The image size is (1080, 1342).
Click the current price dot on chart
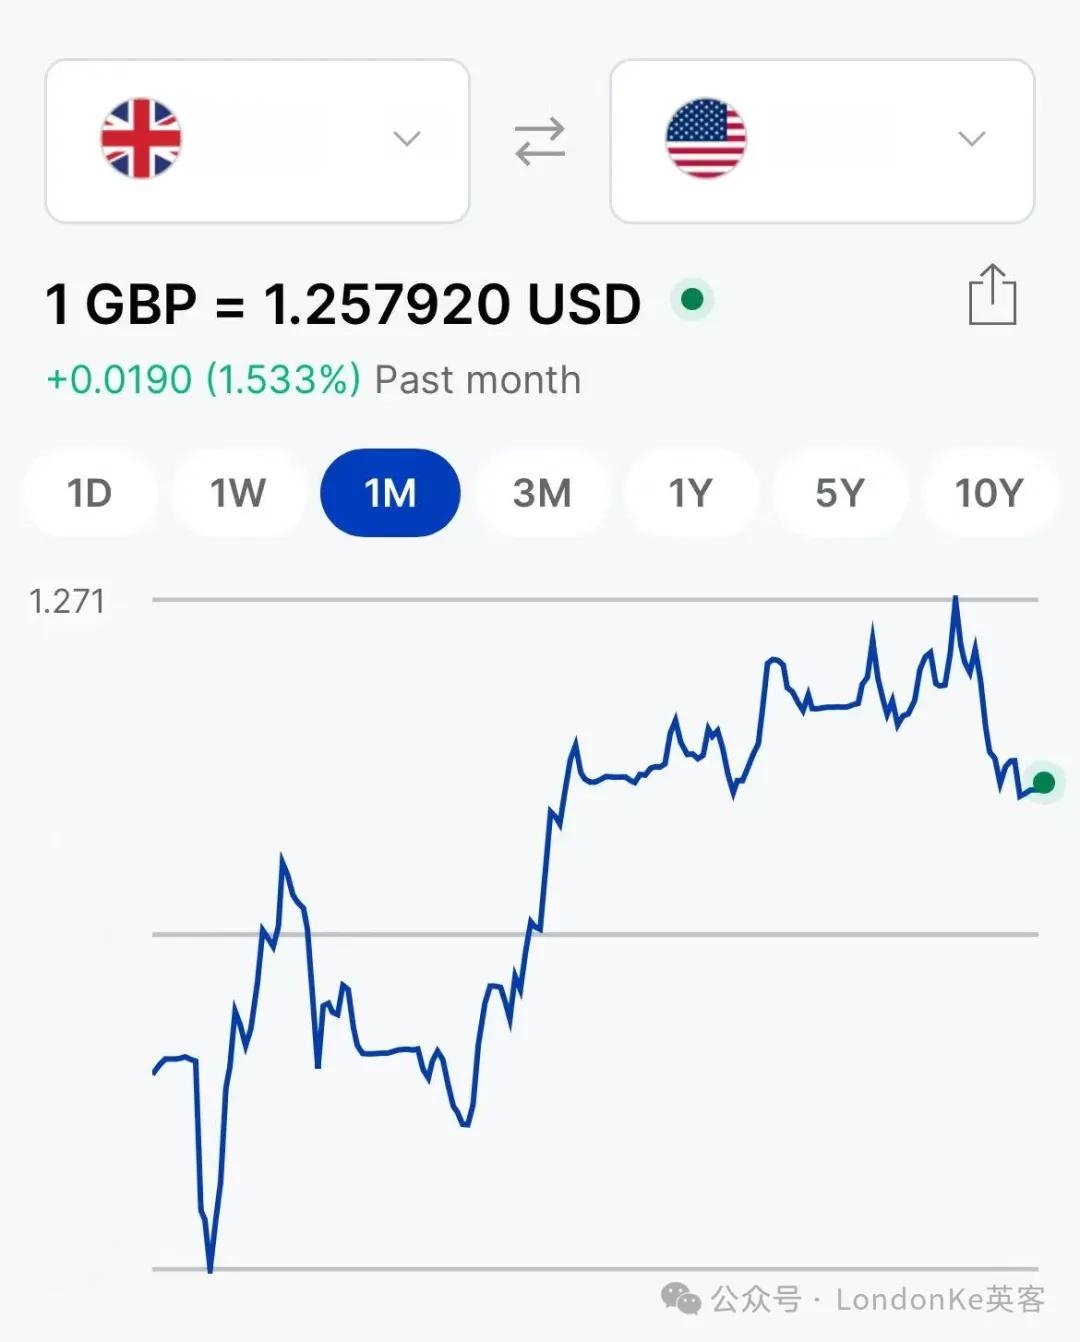click(x=1043, y=782)
